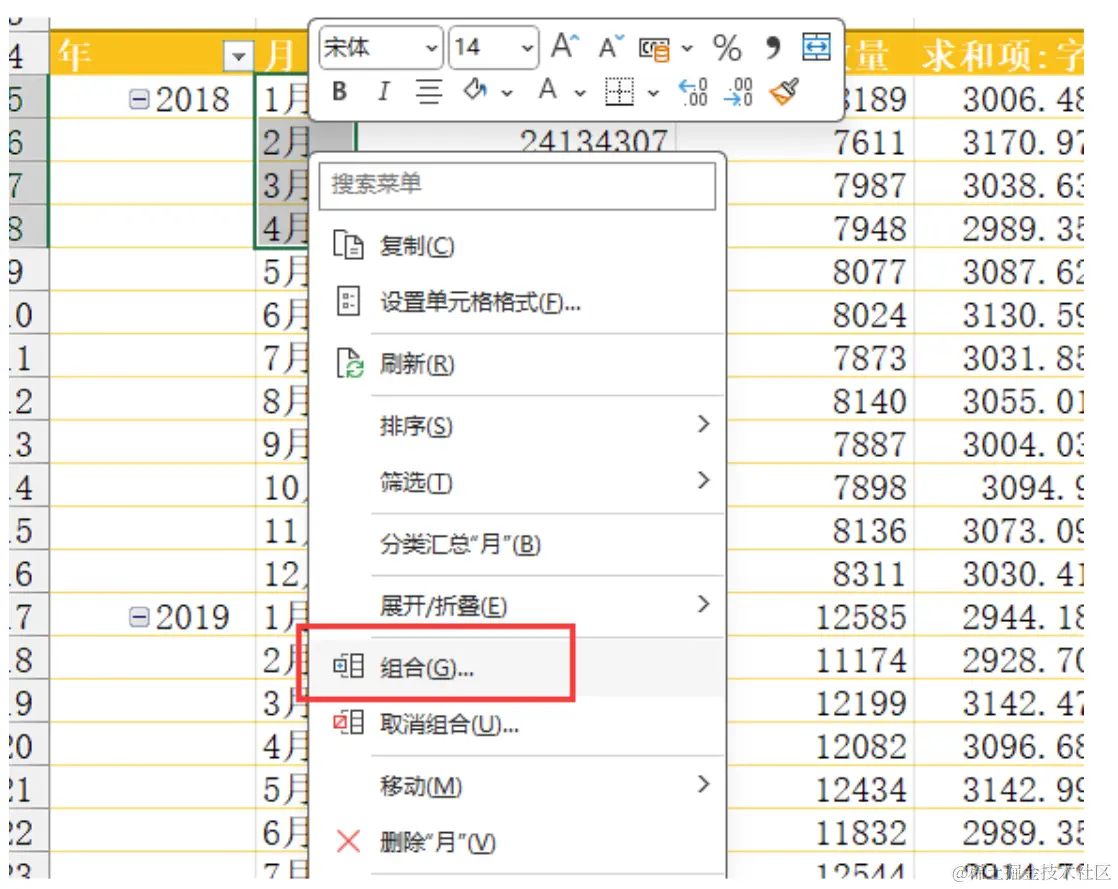Select the 2018 year cell

(153, 98)
